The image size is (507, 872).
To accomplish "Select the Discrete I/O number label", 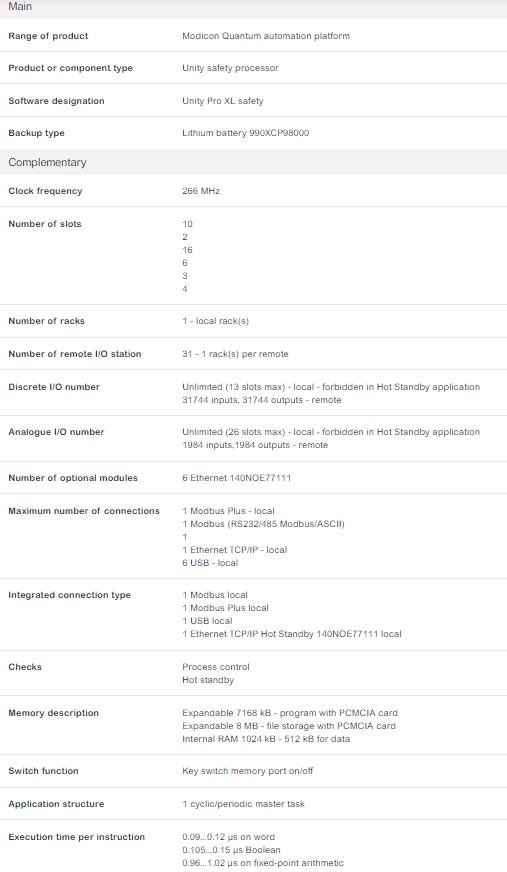I will tap(54, 387).
